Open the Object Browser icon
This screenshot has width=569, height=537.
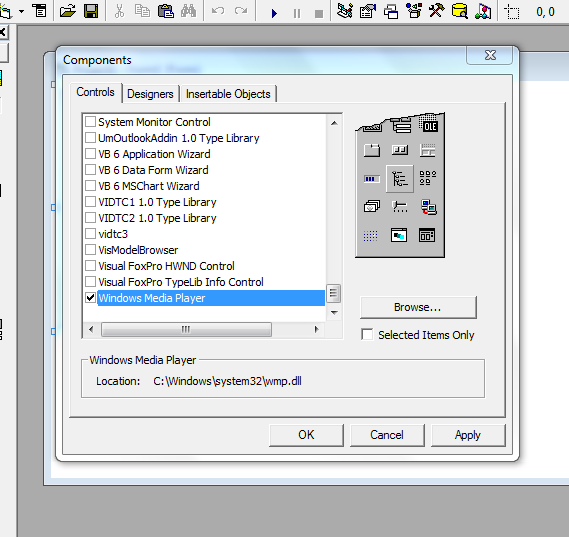(x=414, y=11)
